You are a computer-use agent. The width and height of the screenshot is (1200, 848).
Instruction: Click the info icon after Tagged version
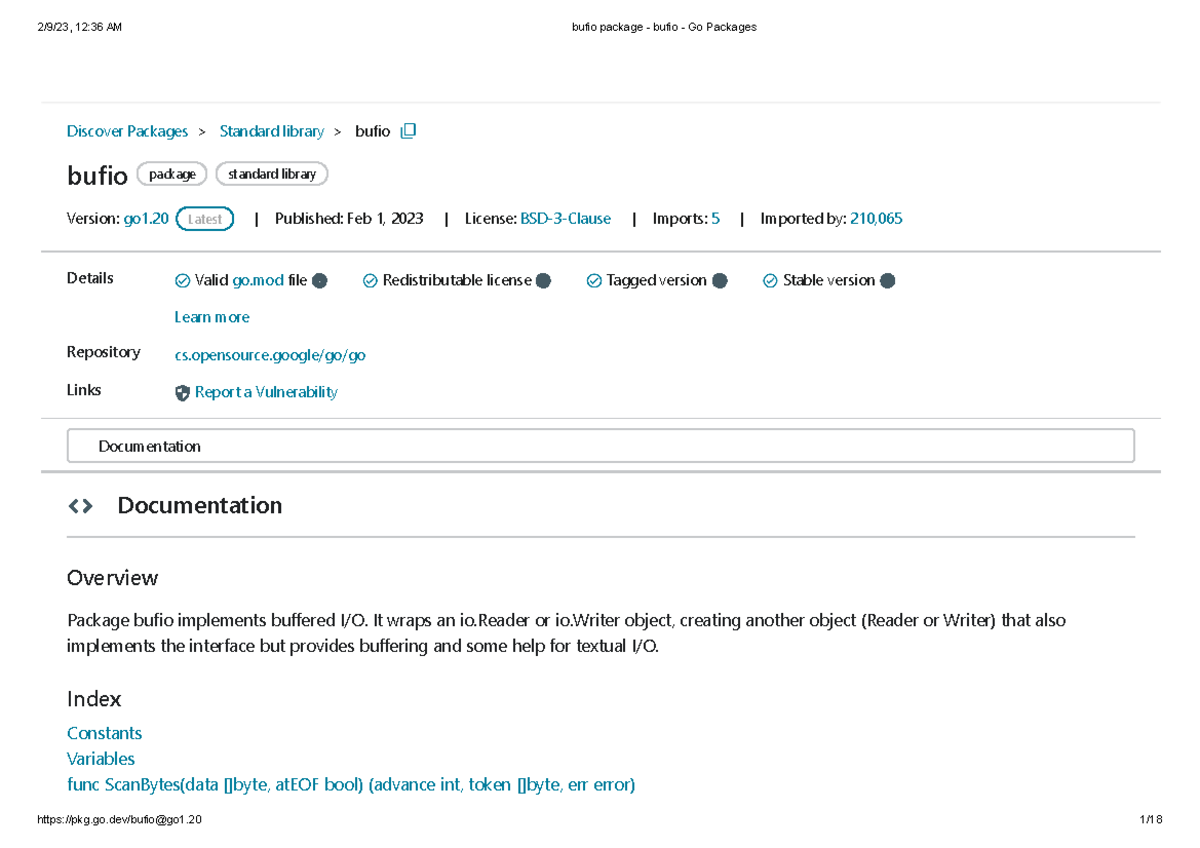coord(719,280)
